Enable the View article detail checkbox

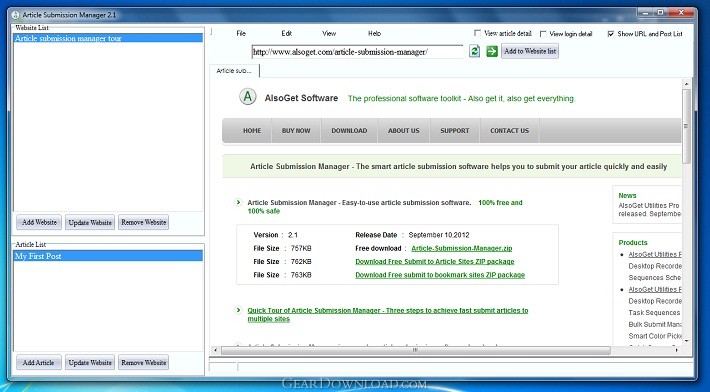click(x=477, y=33)
